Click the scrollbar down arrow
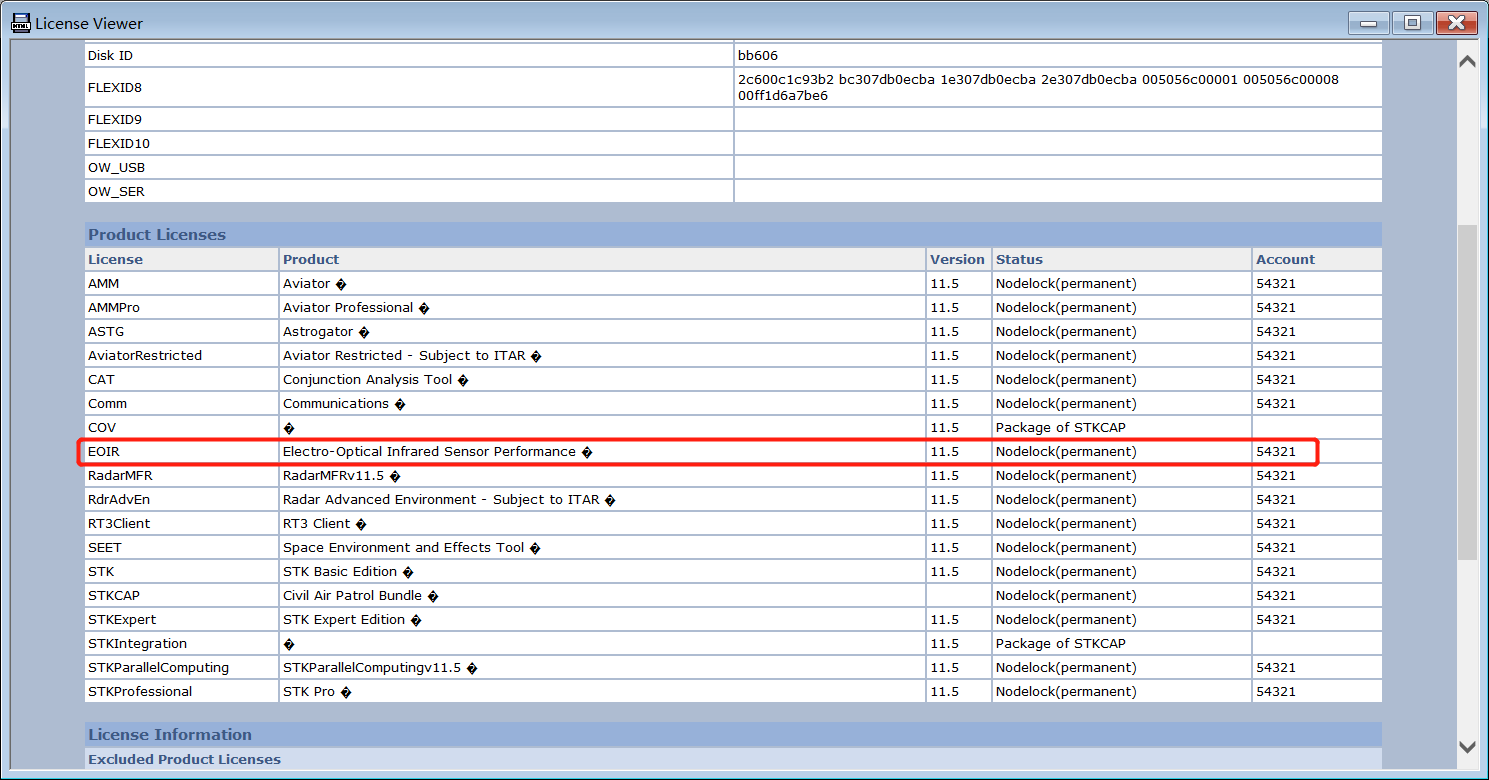This screenshot has height=780, width=1489. click(1467, 747)
